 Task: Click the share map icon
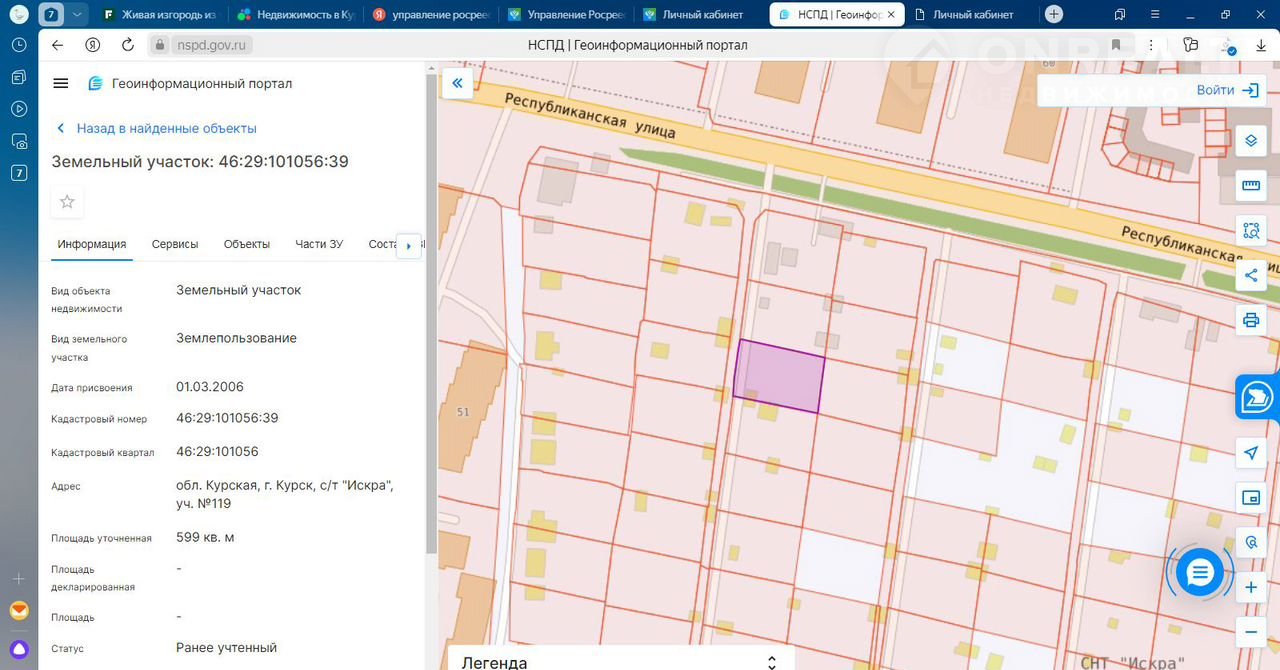click(1250, 276)
